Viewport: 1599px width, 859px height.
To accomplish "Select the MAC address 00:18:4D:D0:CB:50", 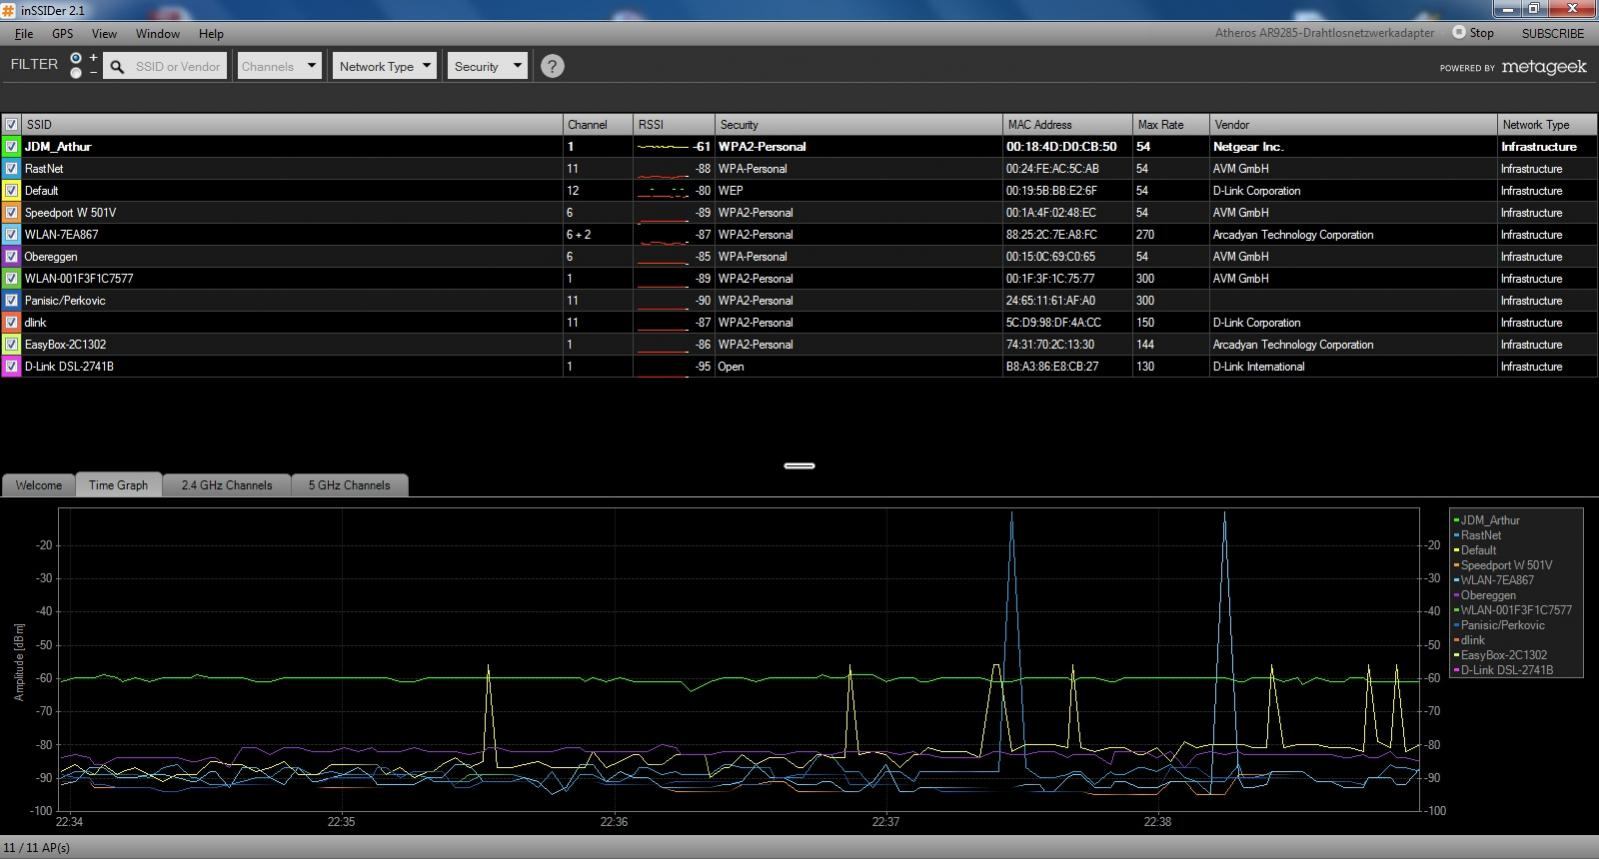I will coord(1061,146).
